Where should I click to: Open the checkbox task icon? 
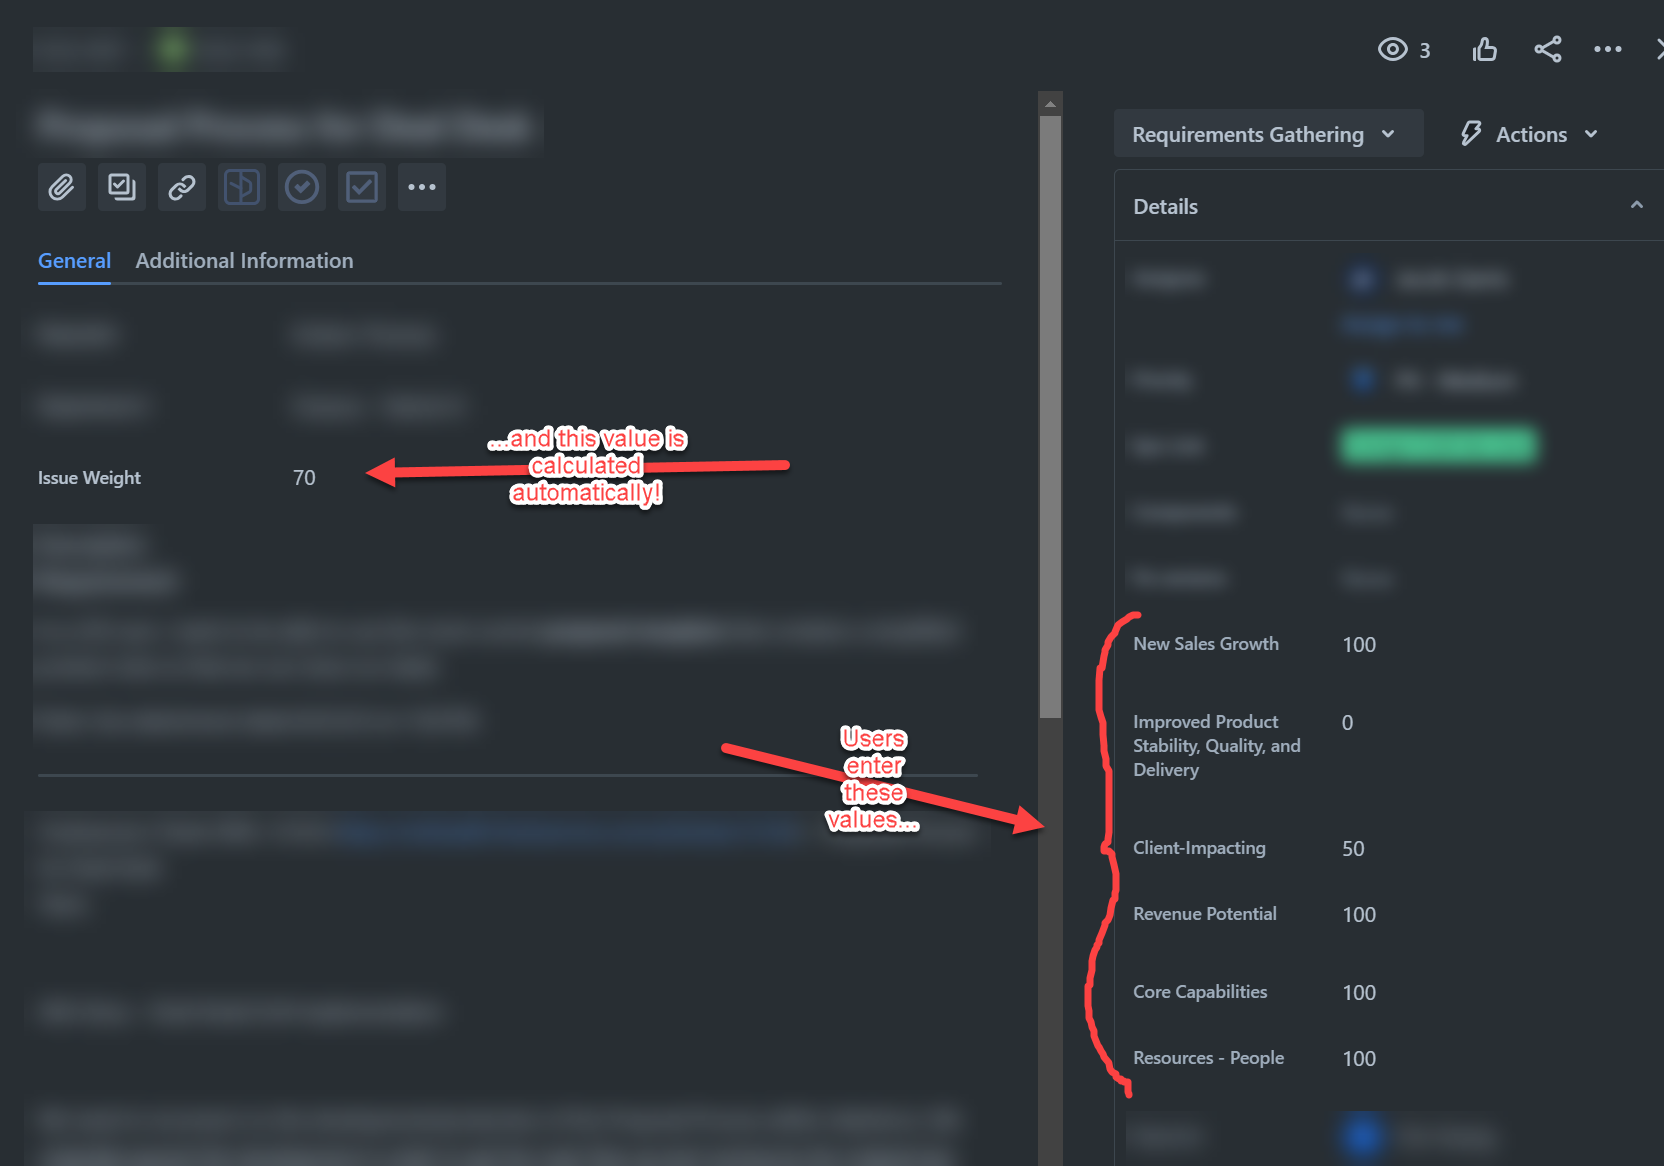(x=361, y=187)
